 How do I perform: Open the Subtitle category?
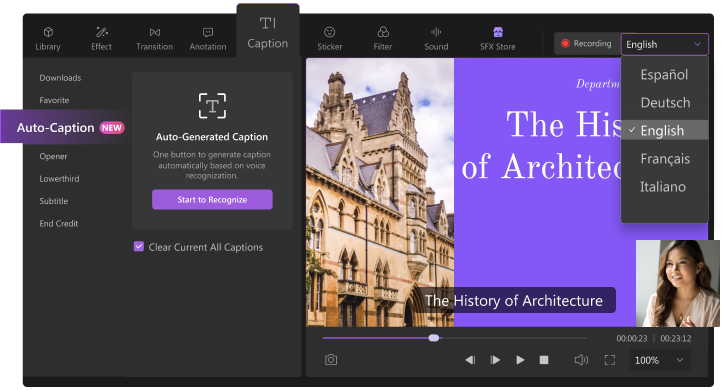pyautogui.click(x=53, y=201)
